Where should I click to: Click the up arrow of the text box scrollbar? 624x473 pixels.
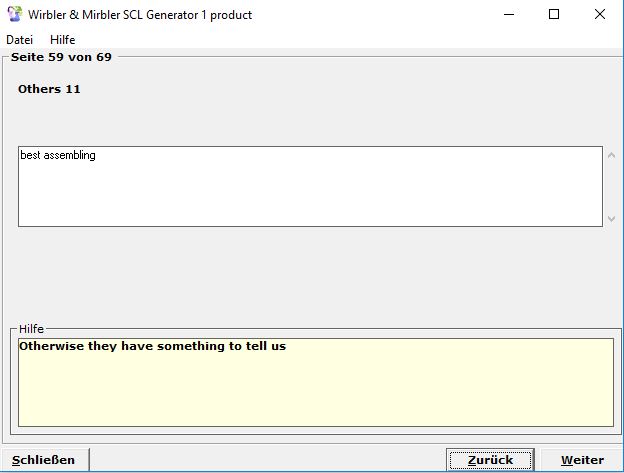point(612,156)
